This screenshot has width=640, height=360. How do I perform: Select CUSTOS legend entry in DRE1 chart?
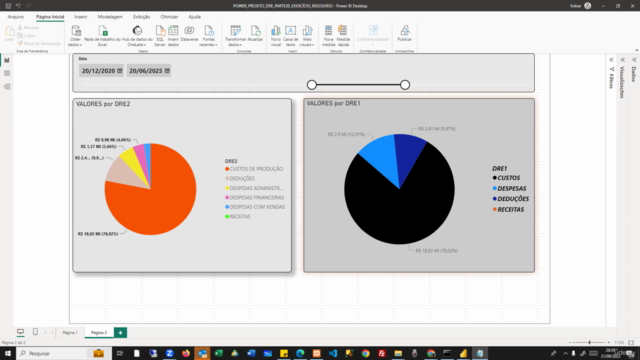click(x=506, y=178)
